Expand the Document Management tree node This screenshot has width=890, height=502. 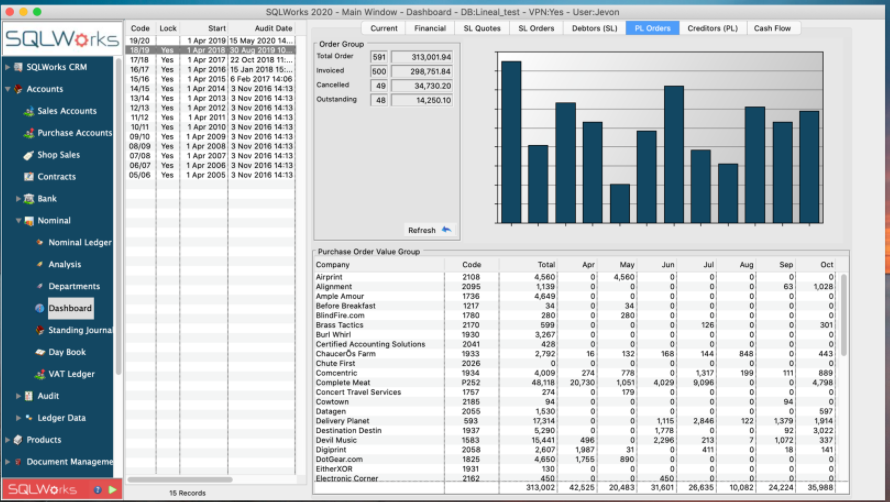click(7, 462)
